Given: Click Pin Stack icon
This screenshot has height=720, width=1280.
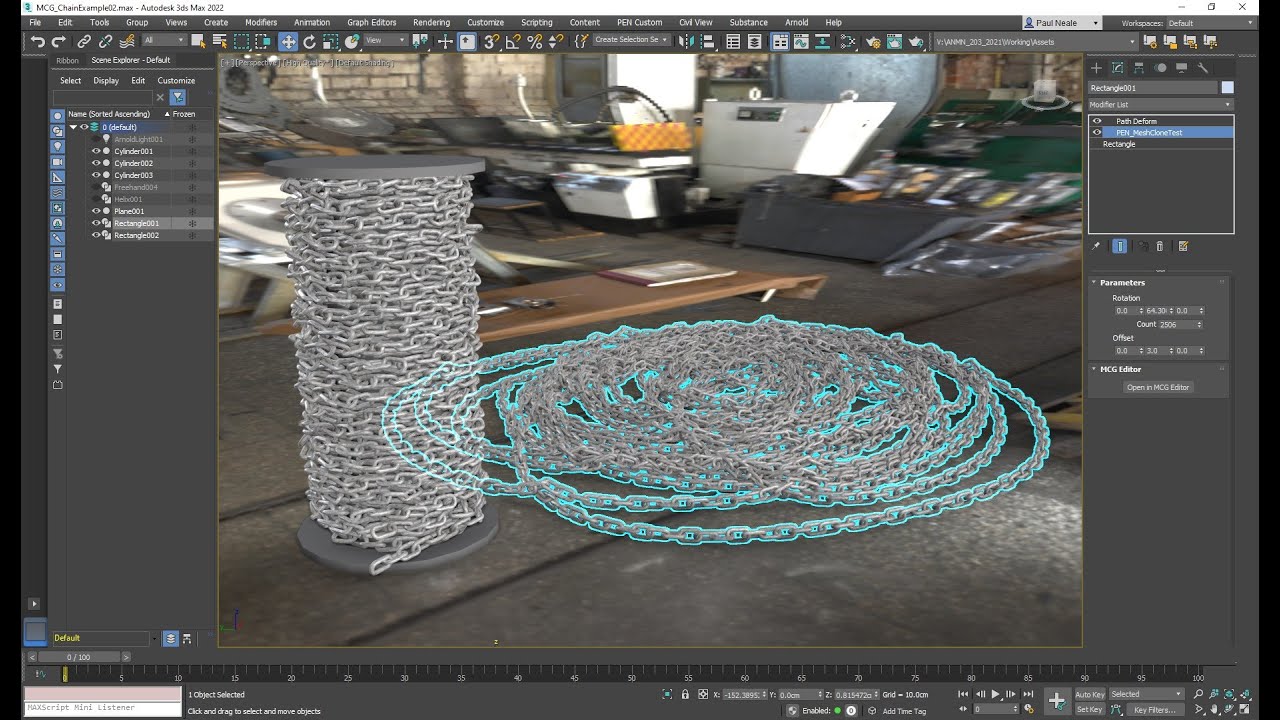Looking at the screenshot, I should point(1096,246).
